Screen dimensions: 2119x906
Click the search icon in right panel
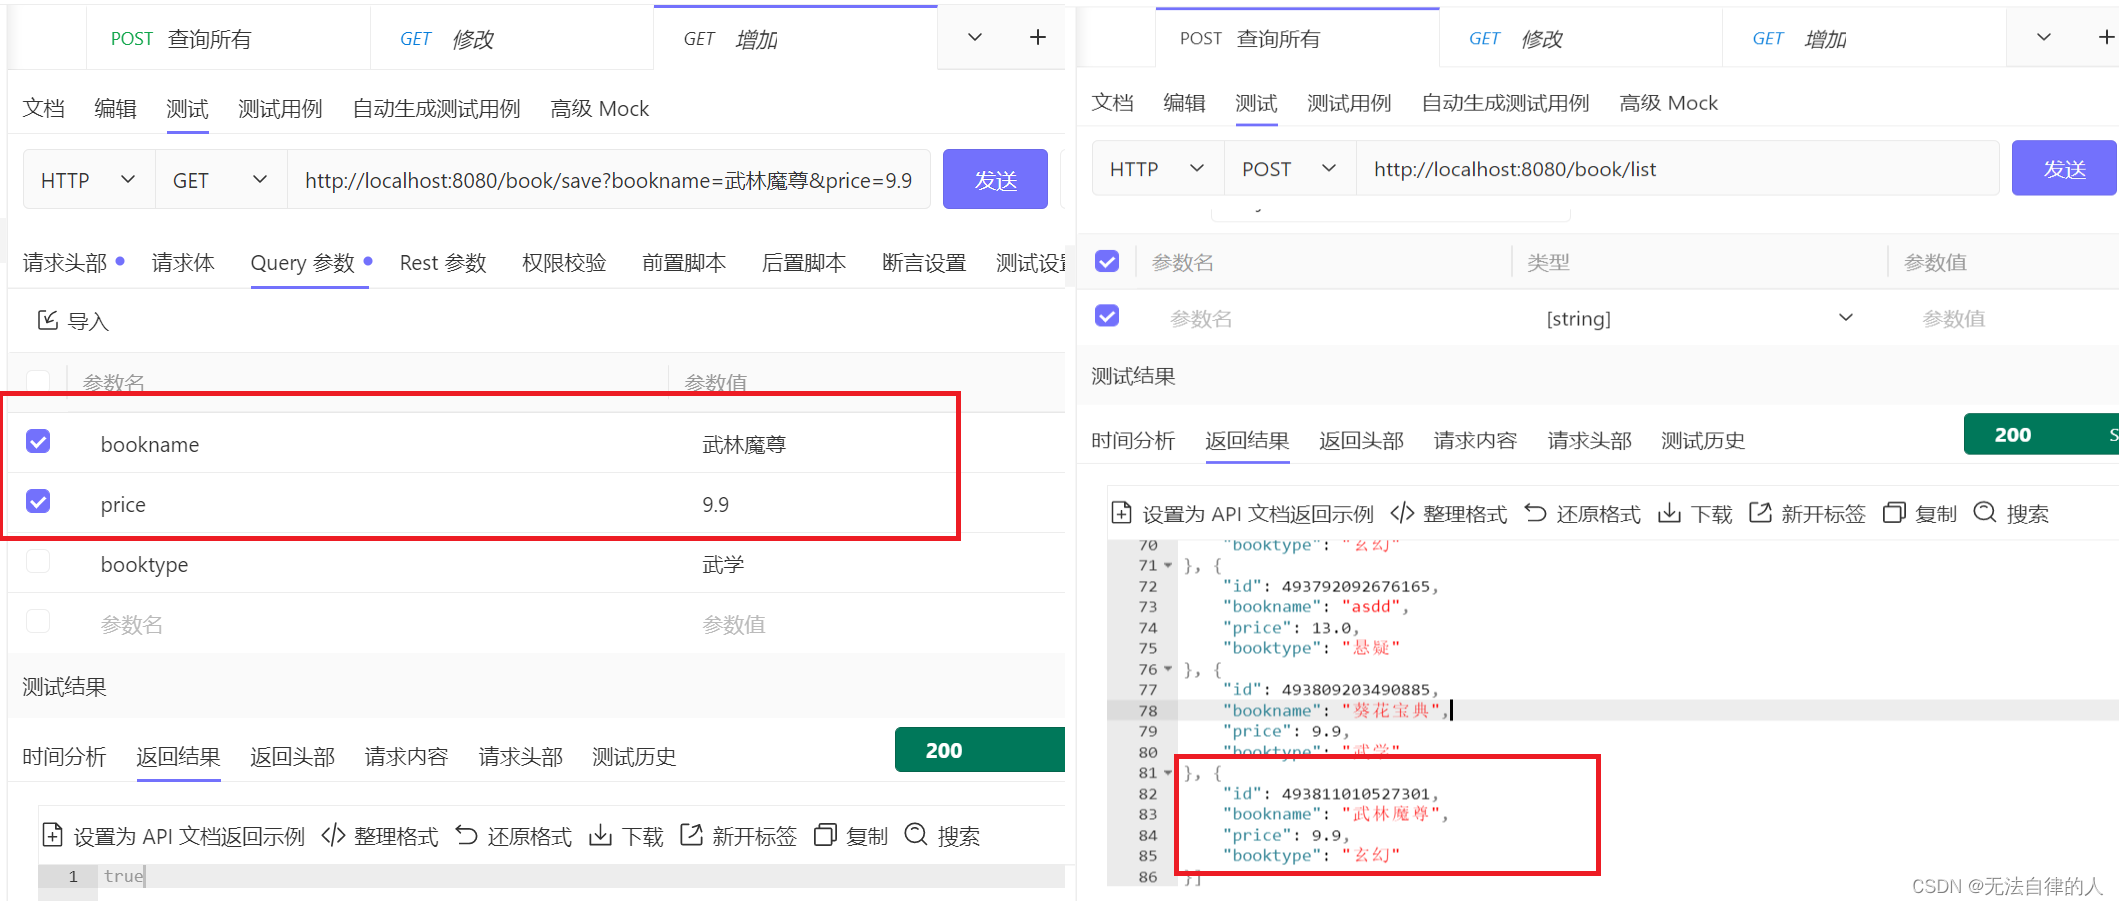(1985, 513)
